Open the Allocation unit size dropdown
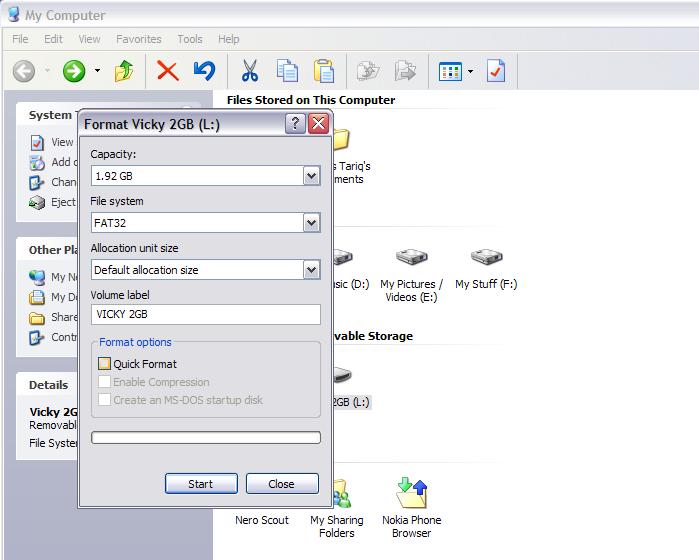 point(311,270)
